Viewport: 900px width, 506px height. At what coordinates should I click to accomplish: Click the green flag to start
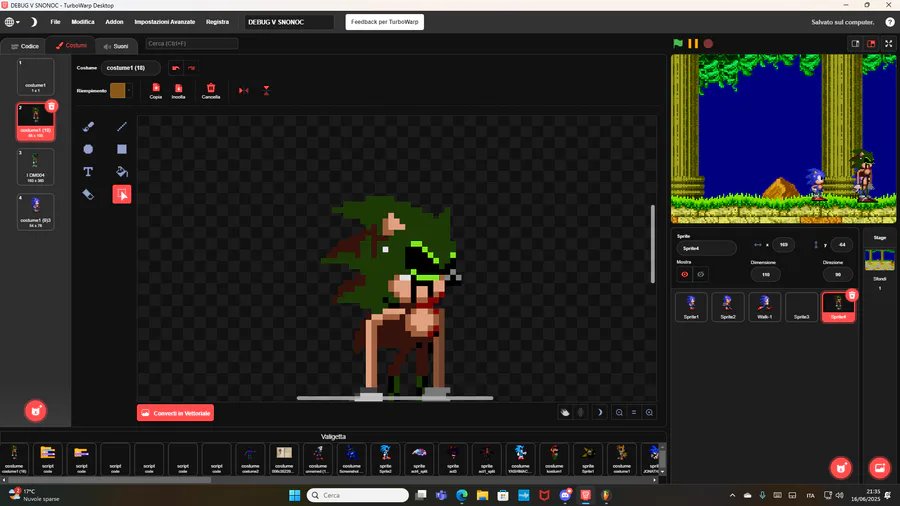point(678,44)
